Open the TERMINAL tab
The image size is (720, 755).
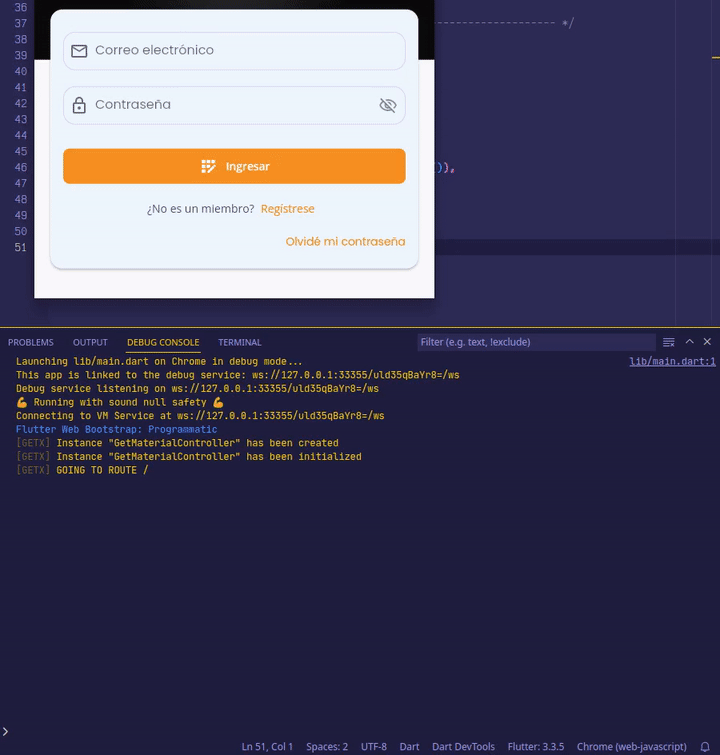pyautogui.click(x=239, y=342)
